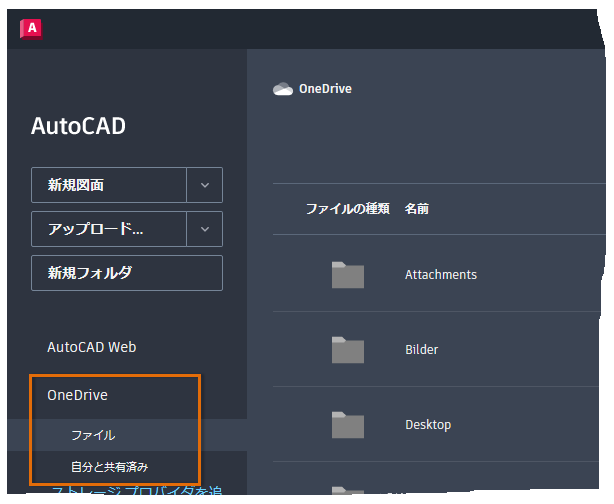The width and height of the screenshot is (614, 504).
Task: Select AutoCAD Web in the sidebar
Action: [92, 347]
